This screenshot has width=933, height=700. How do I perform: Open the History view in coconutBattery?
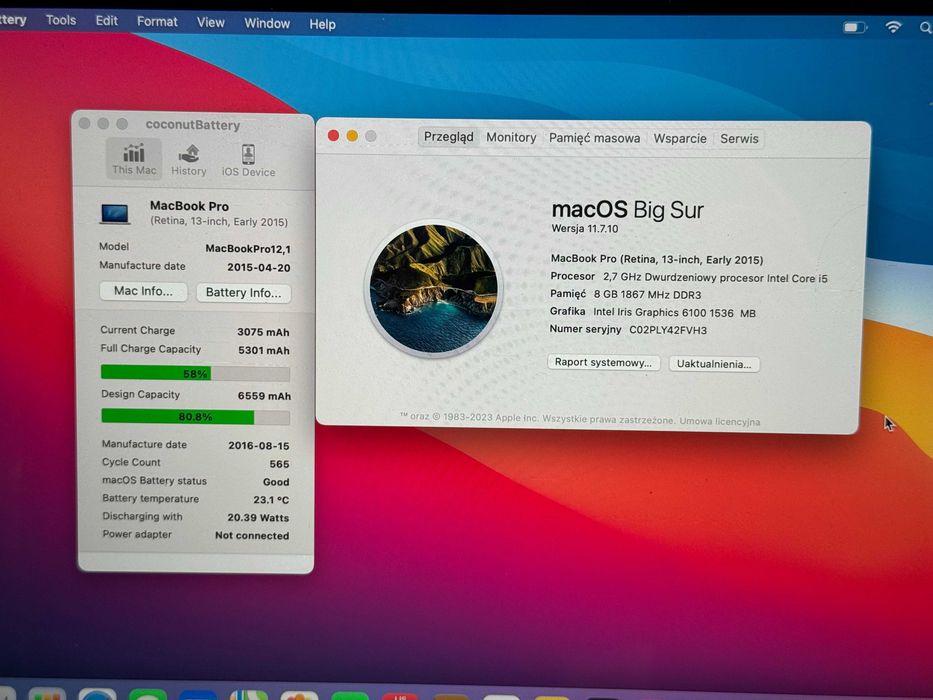coord(189,160)
